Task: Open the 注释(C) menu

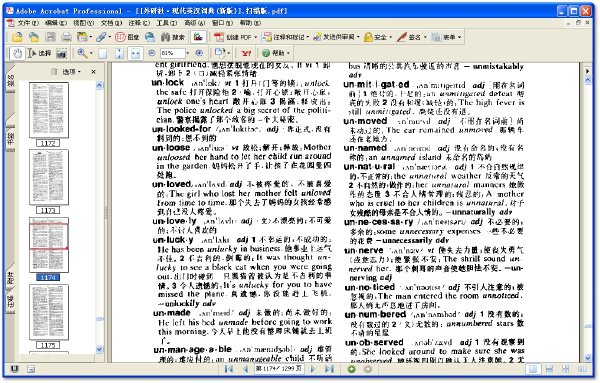Action: (x=139, y=23)
